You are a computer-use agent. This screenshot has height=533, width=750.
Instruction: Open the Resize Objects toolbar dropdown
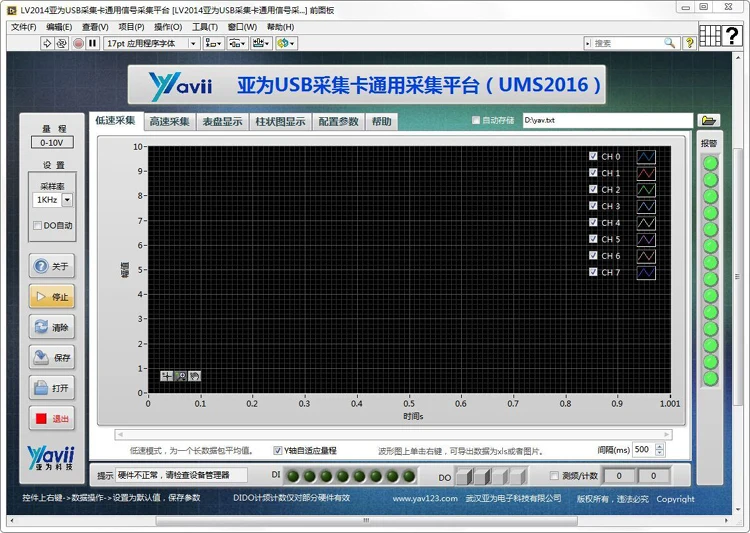click(261, 44)
